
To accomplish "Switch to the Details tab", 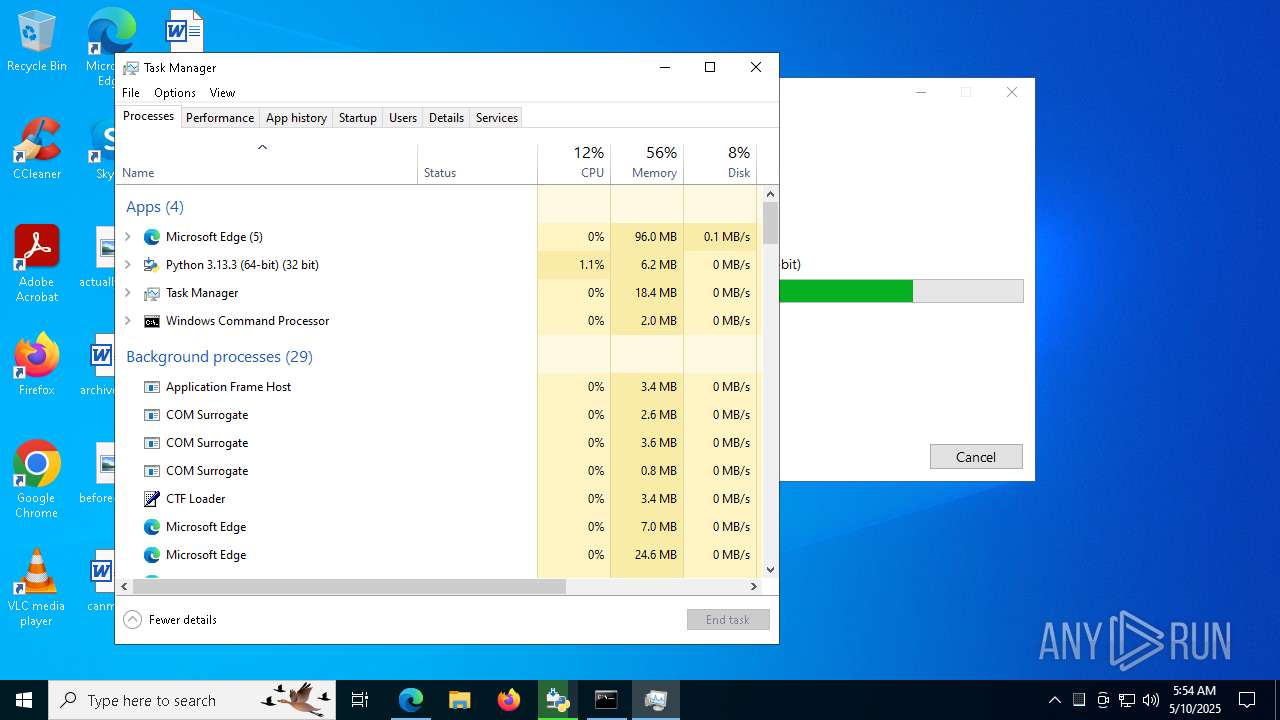I will [x=446, y=118].
